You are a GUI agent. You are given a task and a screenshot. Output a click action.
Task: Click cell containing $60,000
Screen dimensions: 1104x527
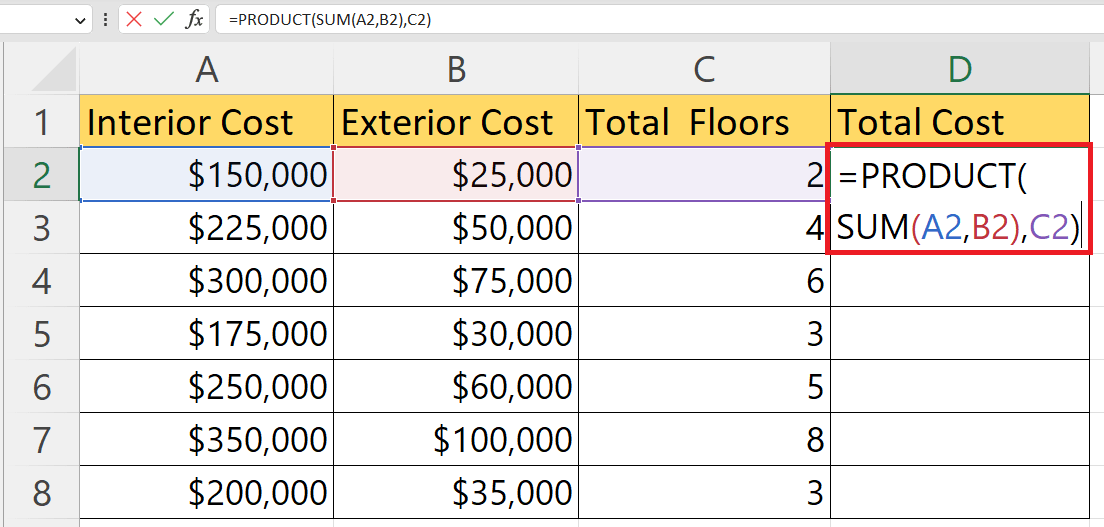[x=456, y=386]
